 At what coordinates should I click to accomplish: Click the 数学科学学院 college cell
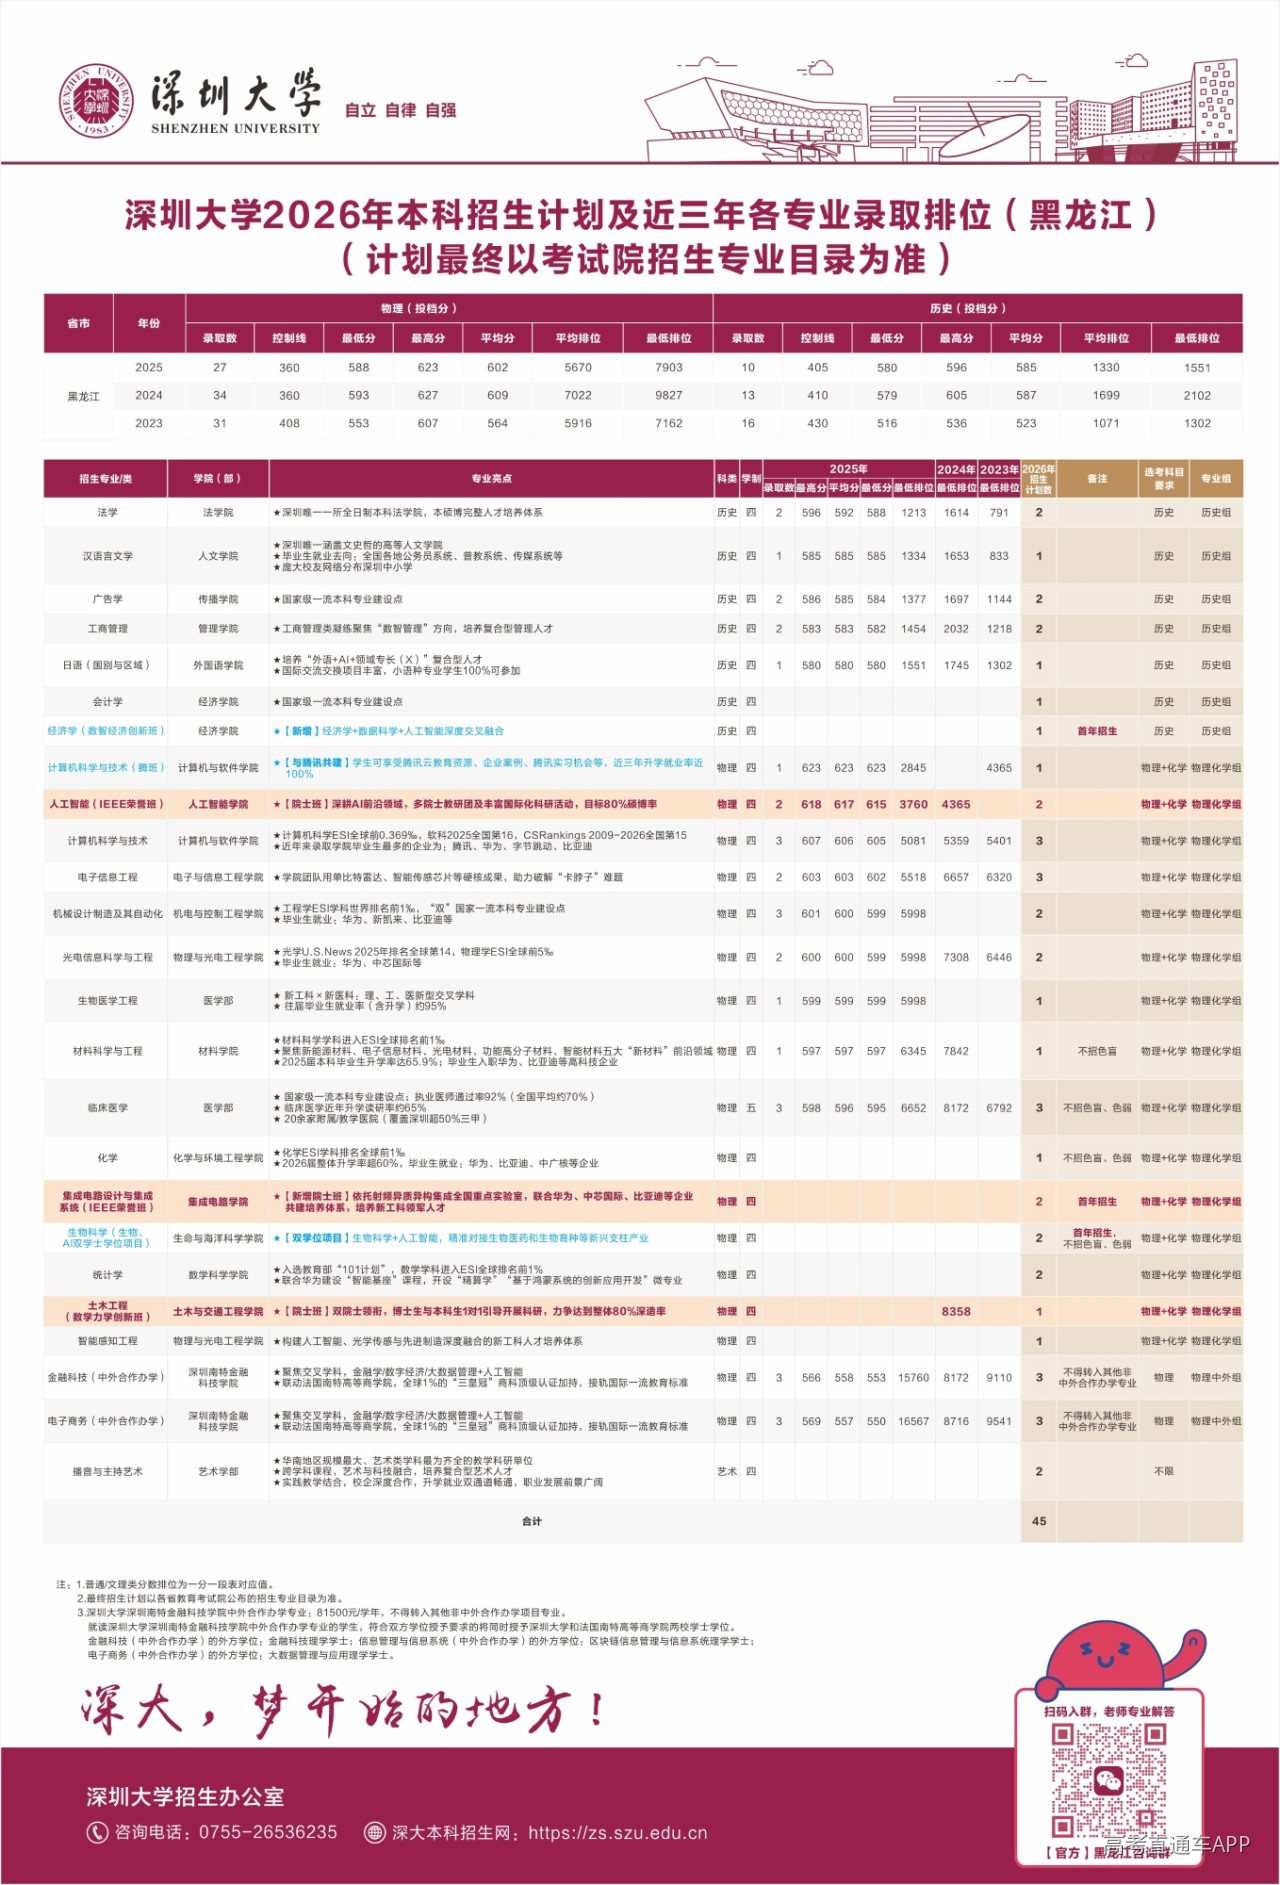(x=218, y=1275)
